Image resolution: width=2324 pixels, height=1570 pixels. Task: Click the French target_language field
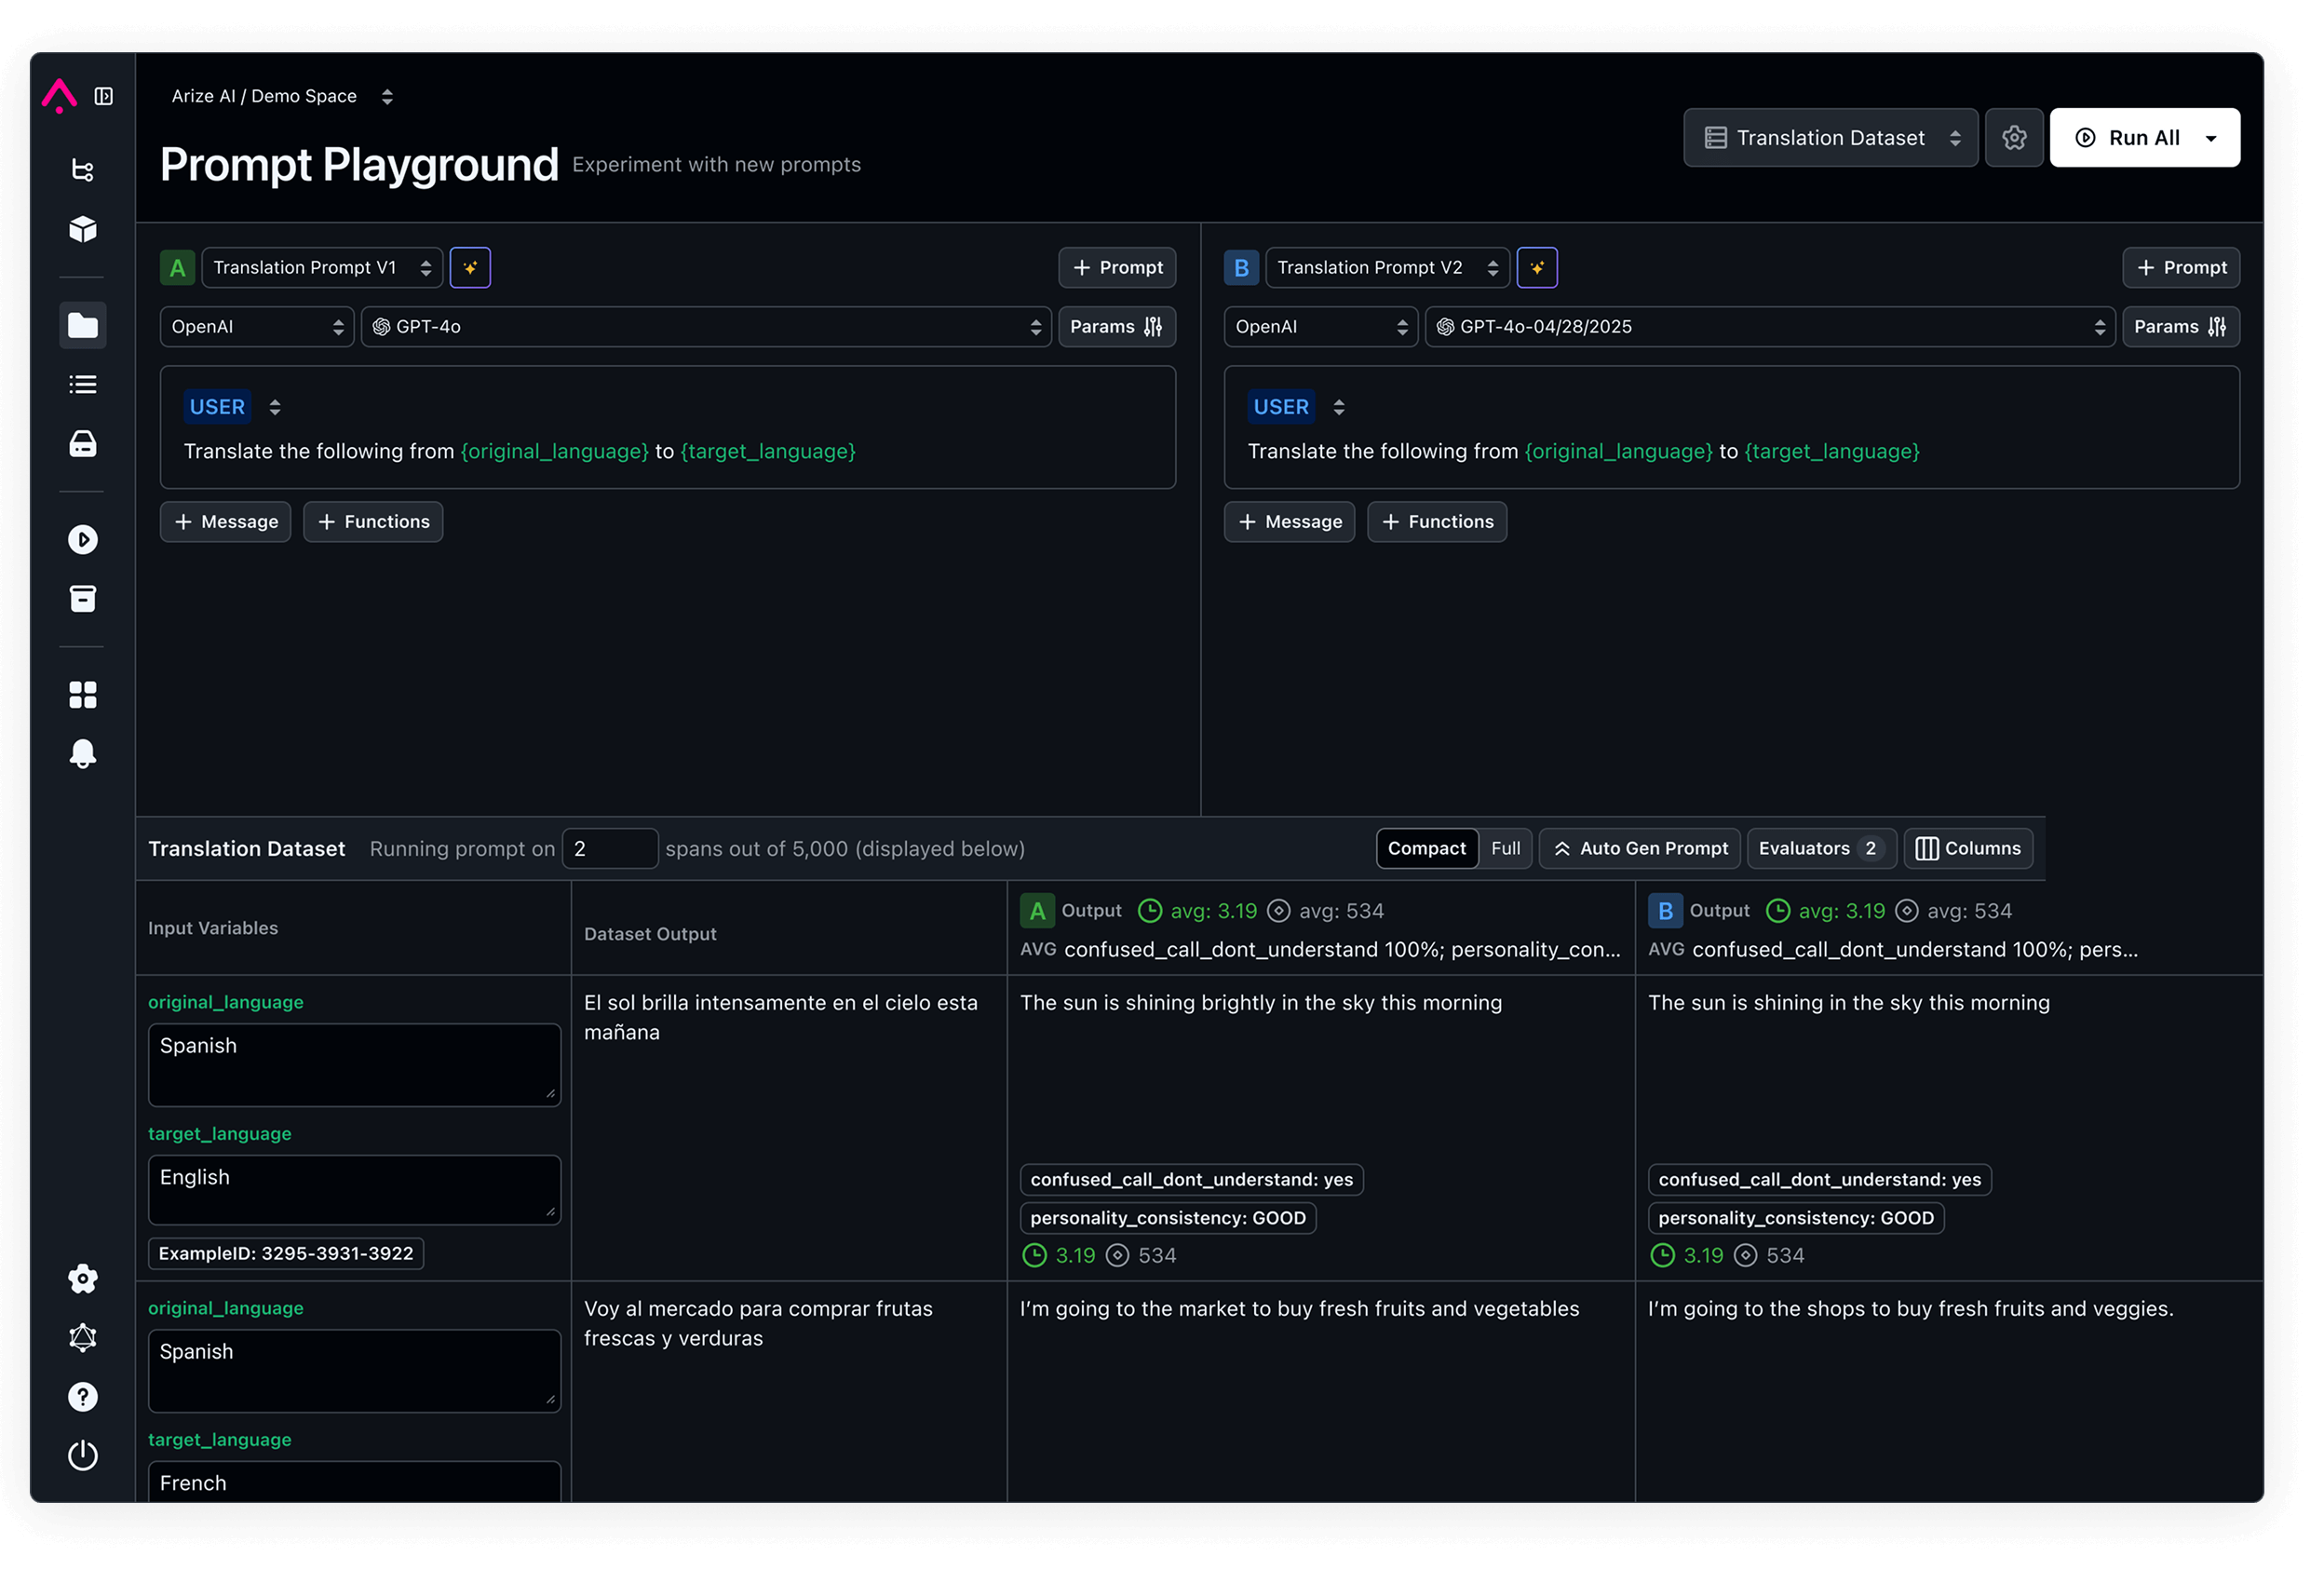tap(354, 1482)
